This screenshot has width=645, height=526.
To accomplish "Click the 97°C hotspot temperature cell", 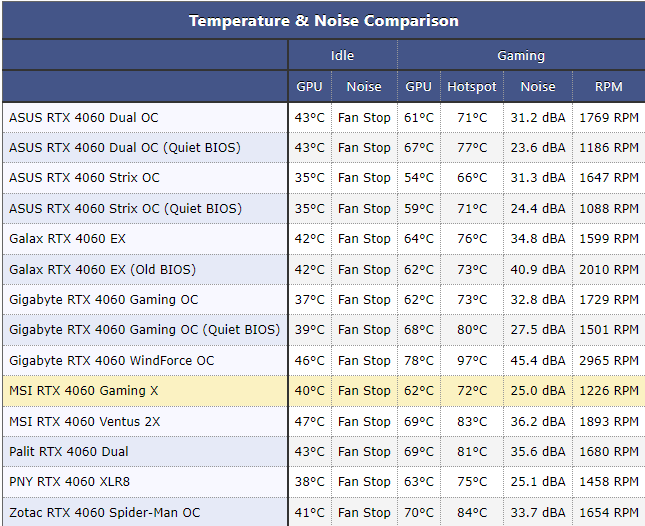I will pyautogui.click(x=472, y=361).
